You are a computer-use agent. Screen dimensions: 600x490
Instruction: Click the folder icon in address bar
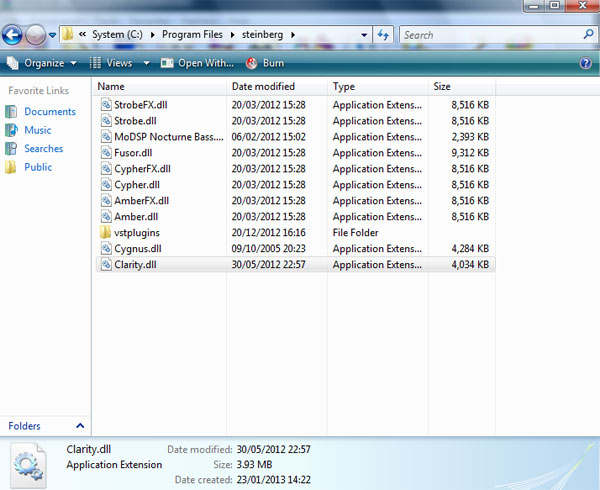pyautogui.click(x=68, y=34)
